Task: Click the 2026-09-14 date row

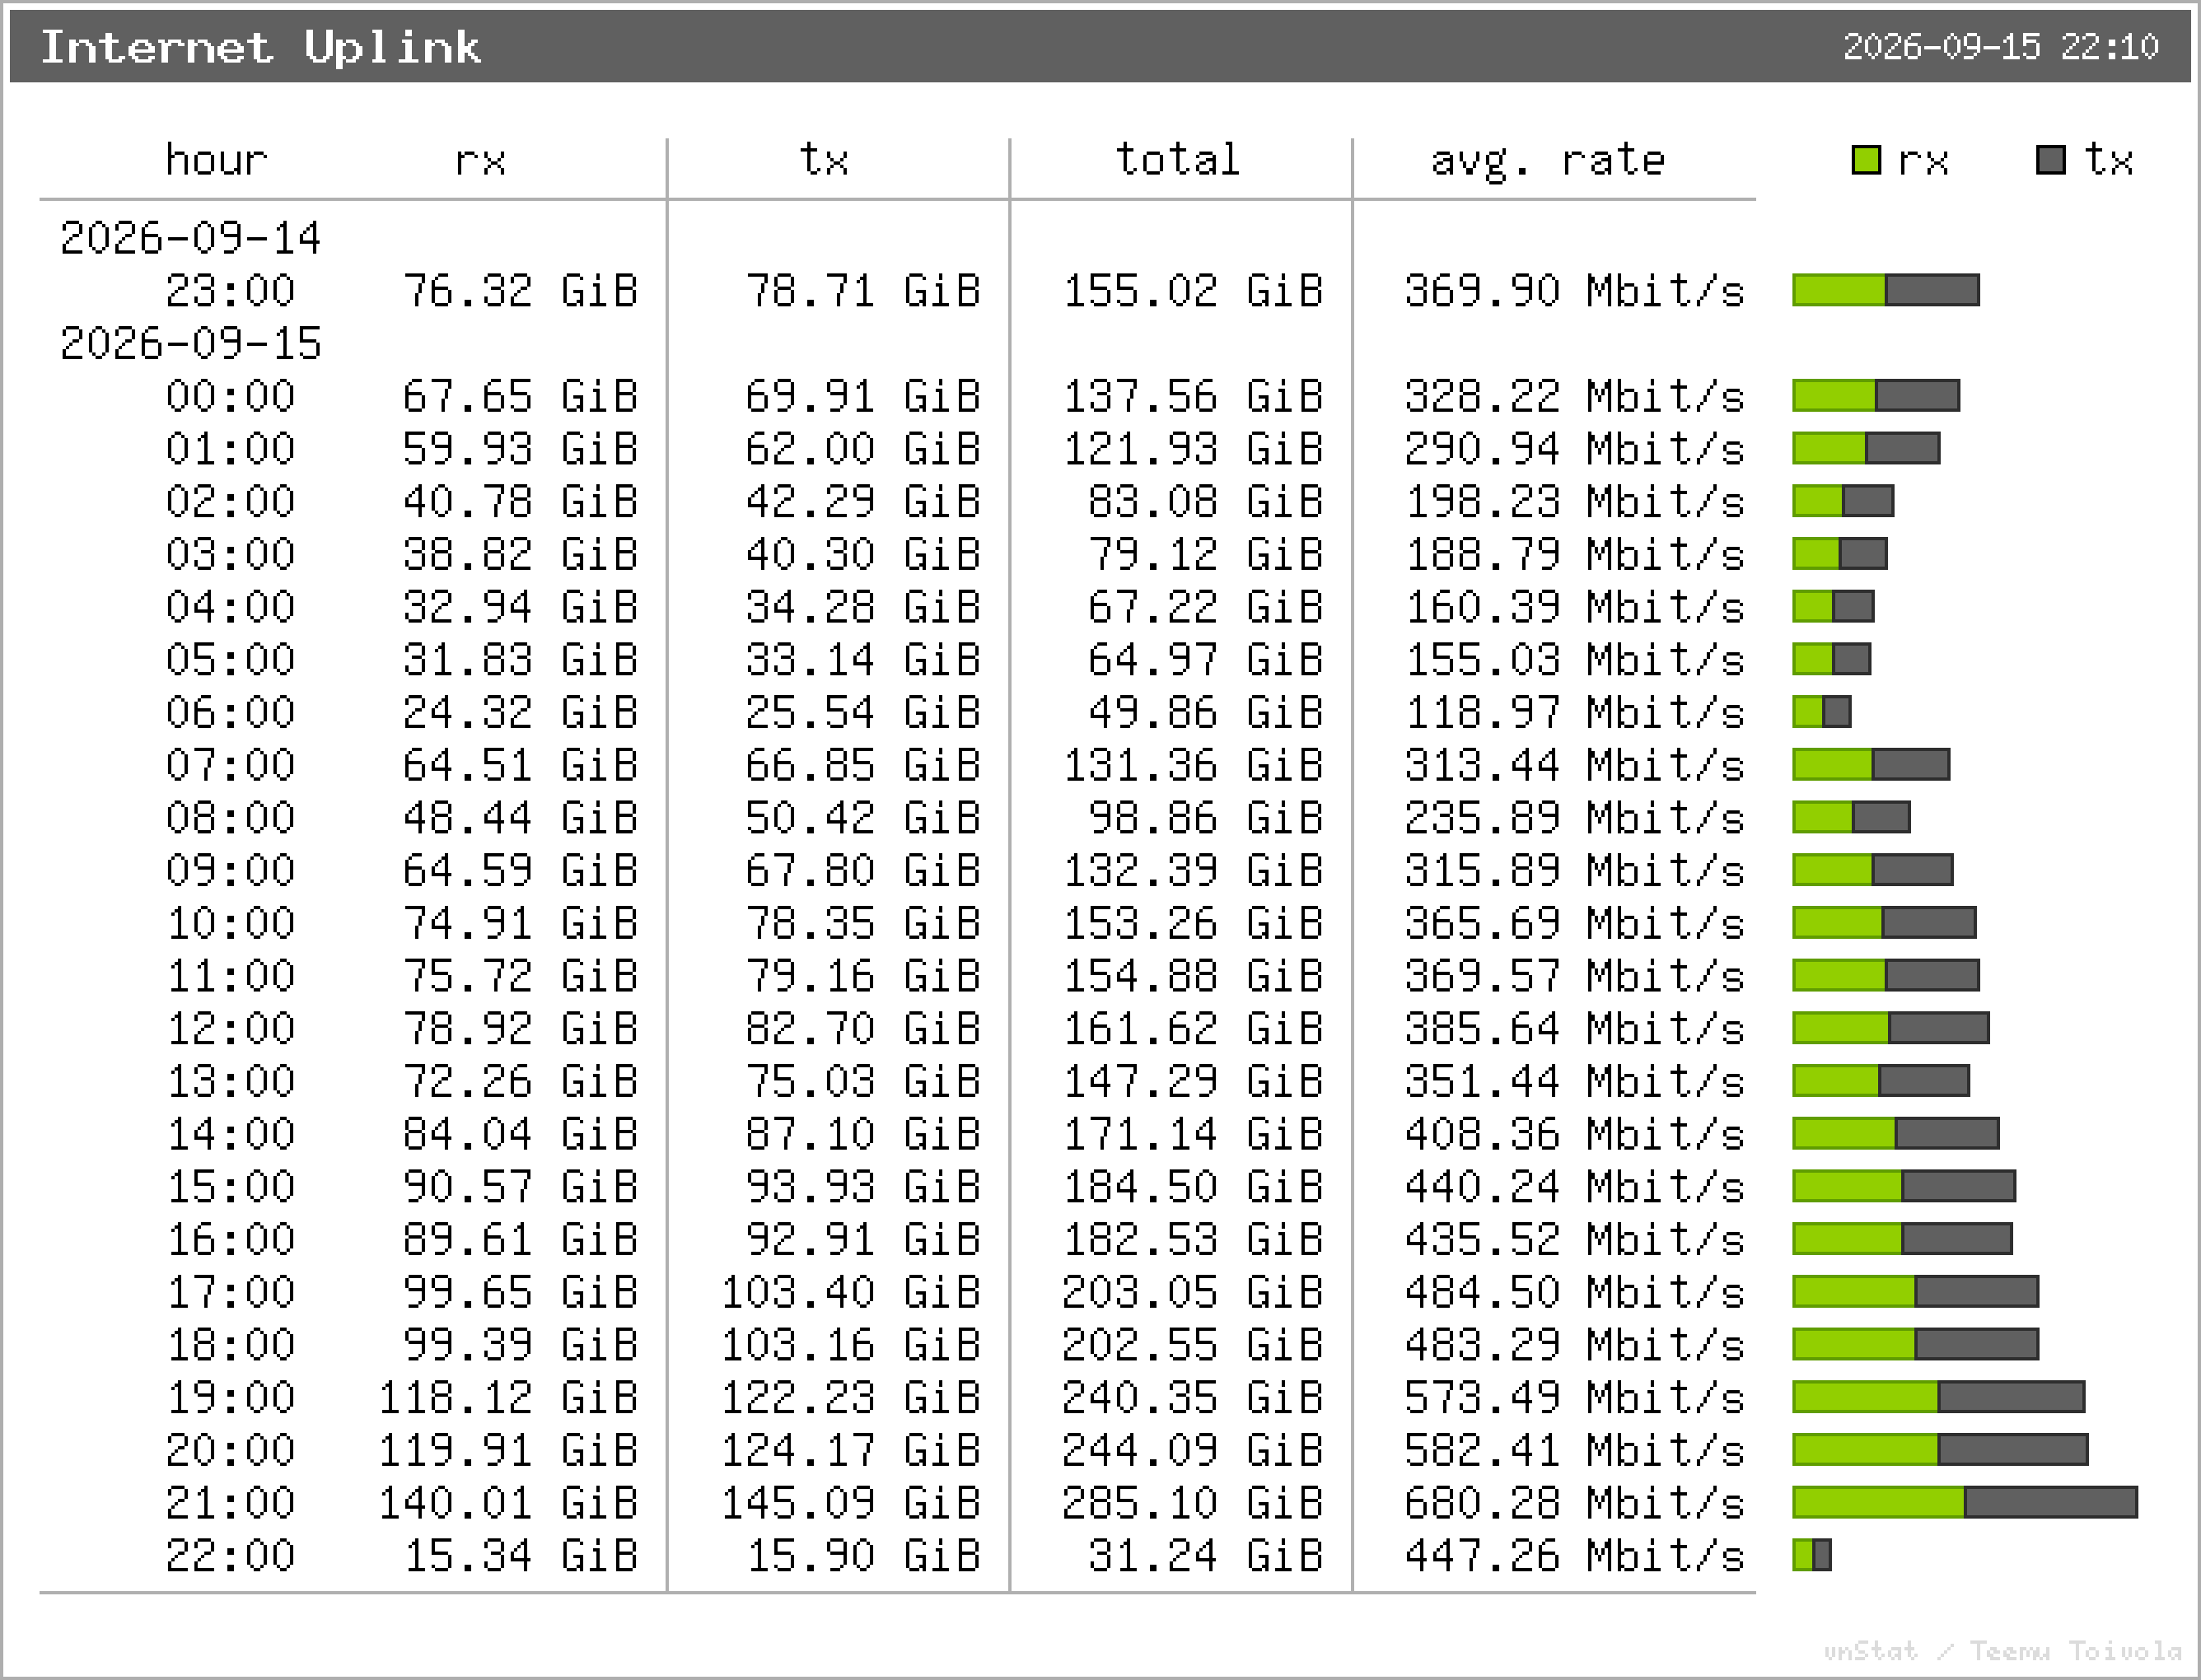Action: pyautogui.click(x=190, y=238)
